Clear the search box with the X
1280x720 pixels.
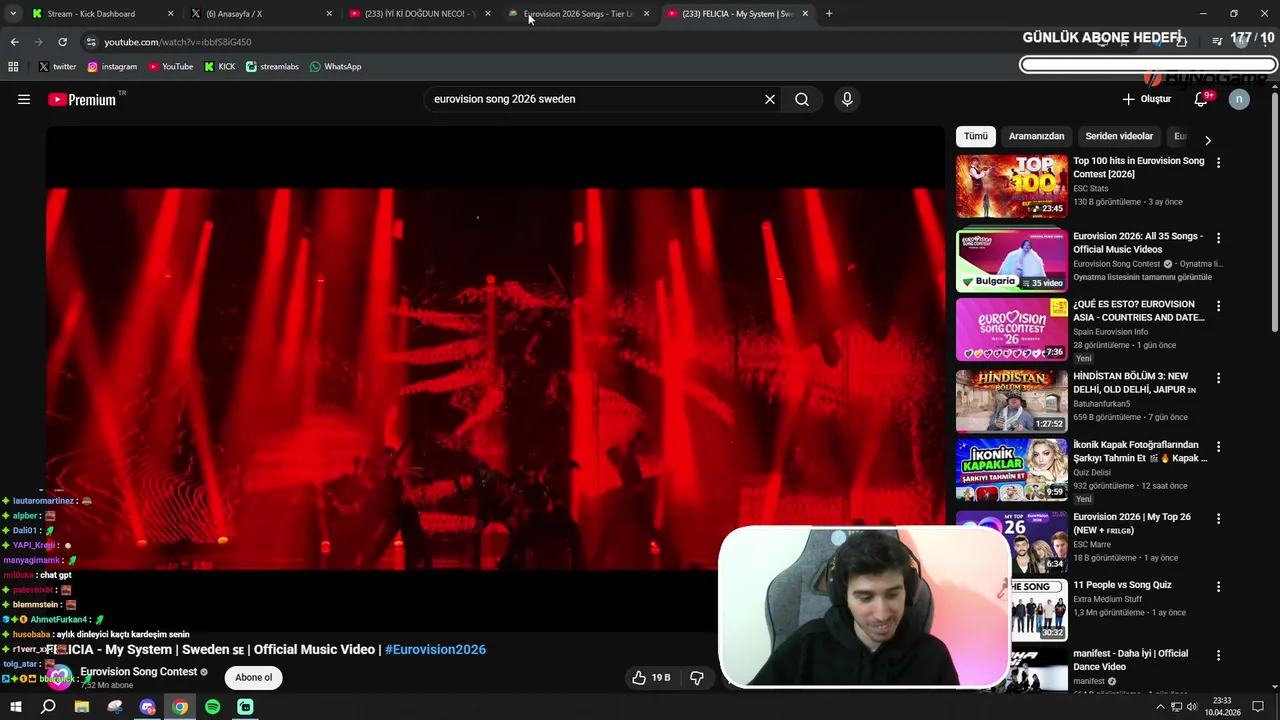[x=770, y=99]
